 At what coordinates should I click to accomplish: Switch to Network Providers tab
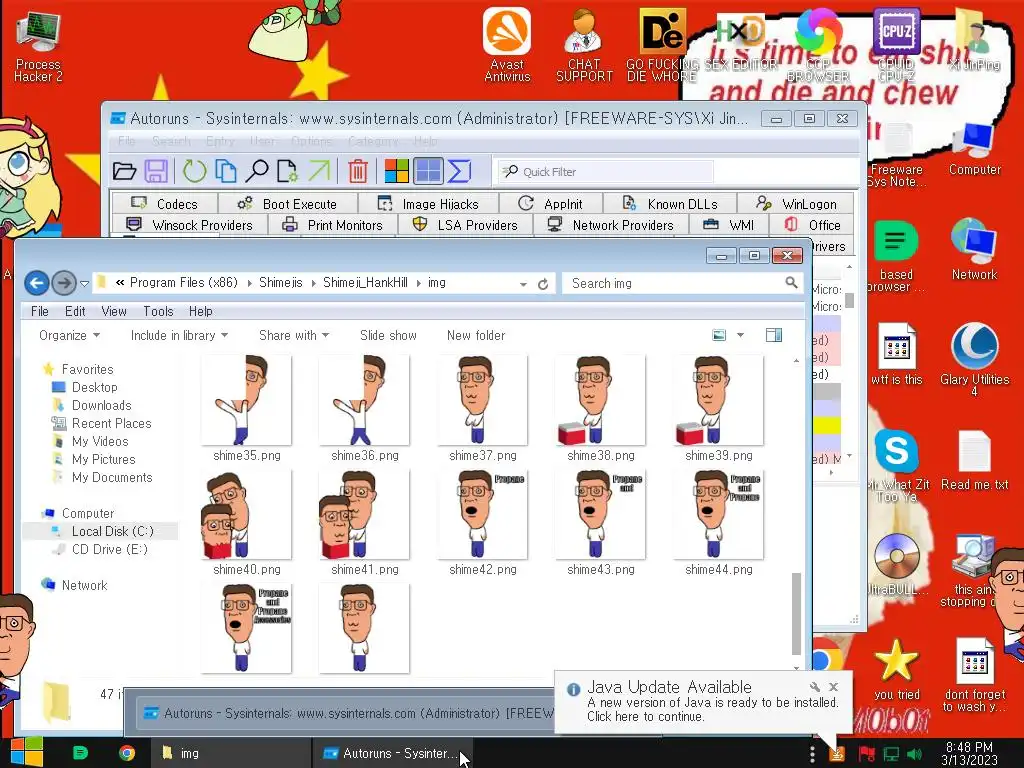pos(611,225)
